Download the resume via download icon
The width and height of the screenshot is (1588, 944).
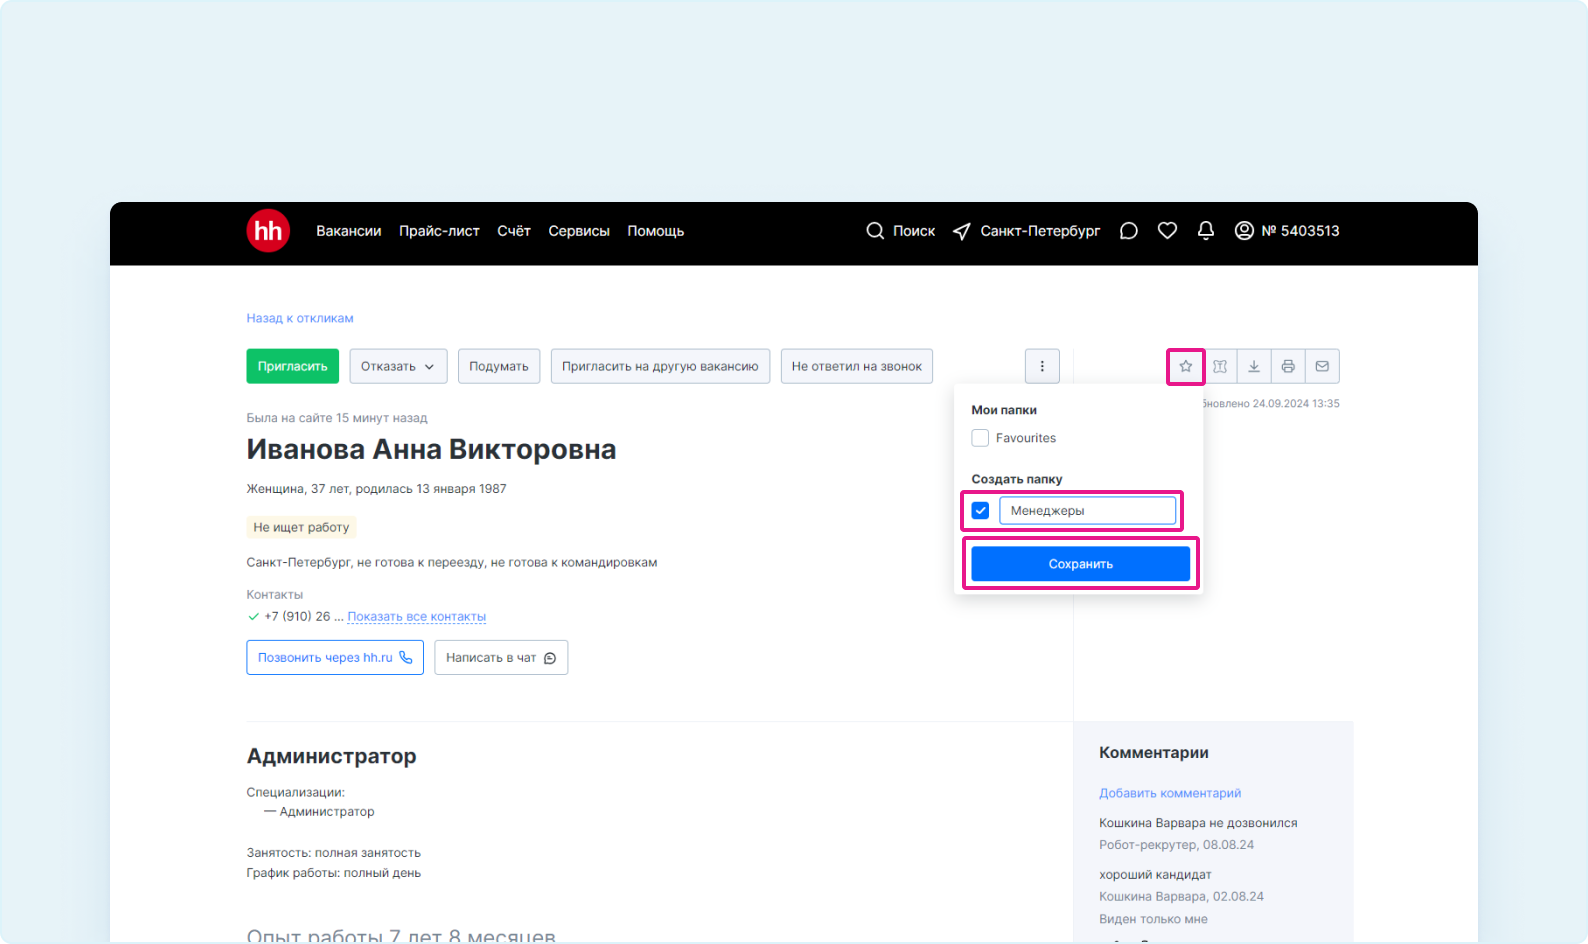[x=1254, y=366]
